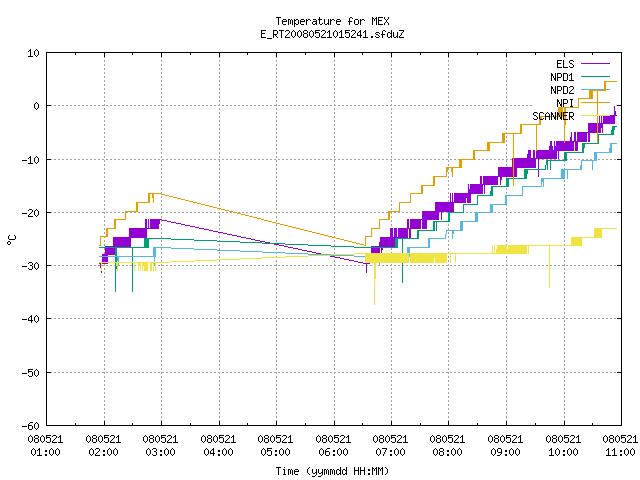
Task: Click the blue NPD2 legend line sample
Action: [x=595, y=89]
